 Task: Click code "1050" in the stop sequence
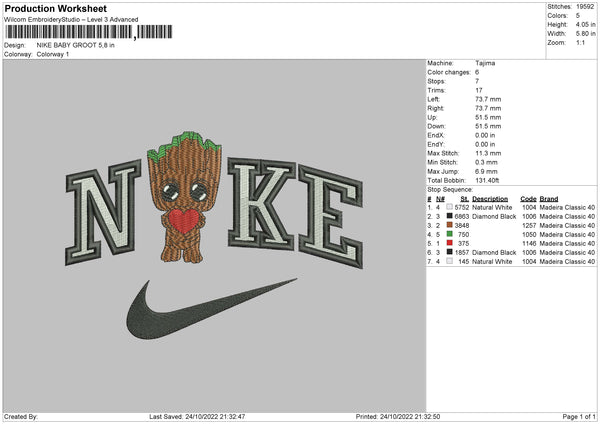point(529,235)
